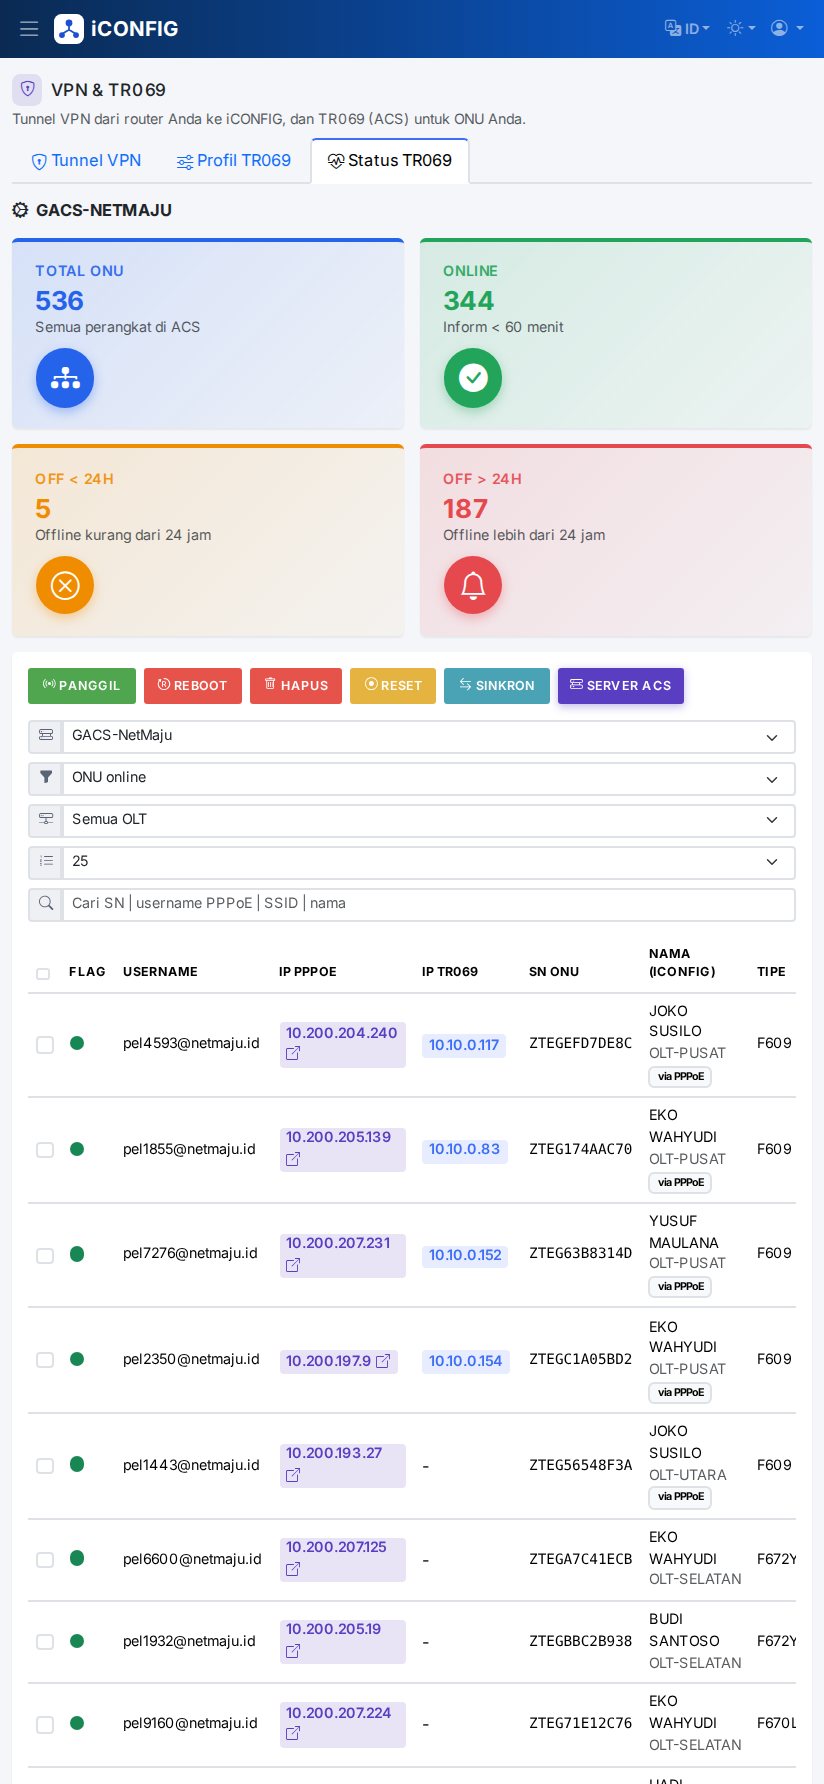Click the OFF > 24H bell icon

473,585
